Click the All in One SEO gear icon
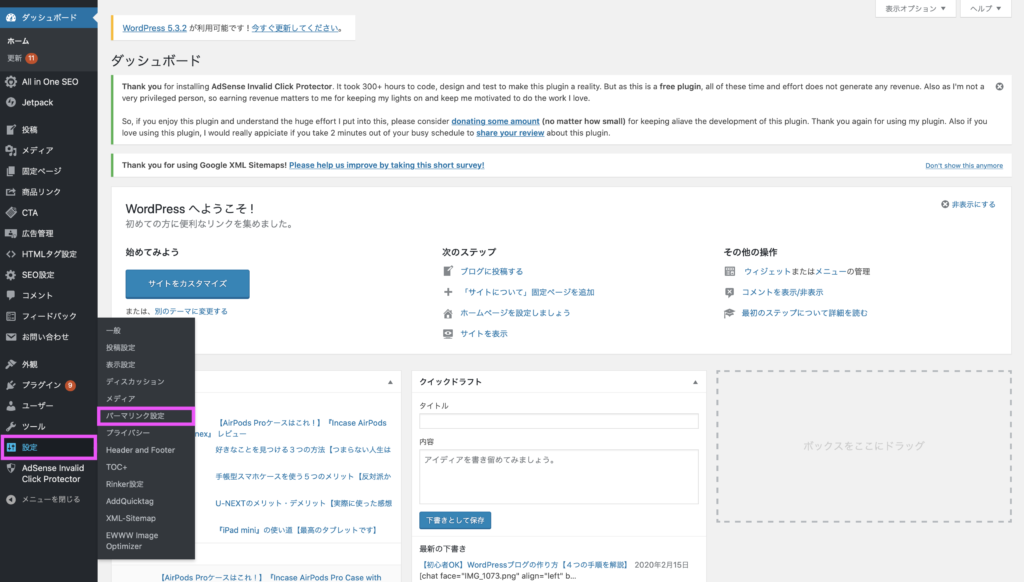1024x582 pixels. [10, 82]
